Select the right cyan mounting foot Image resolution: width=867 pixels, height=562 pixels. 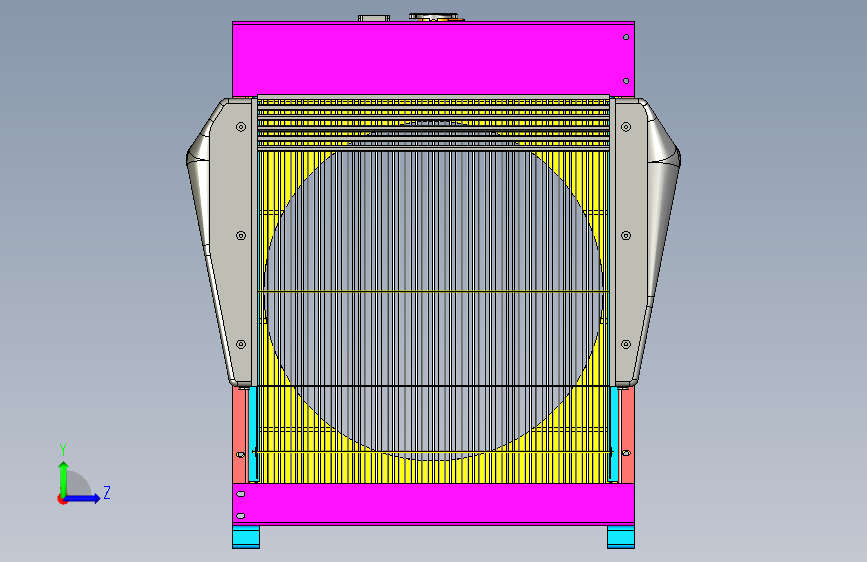pyautogui.click(x=621, y=537)
